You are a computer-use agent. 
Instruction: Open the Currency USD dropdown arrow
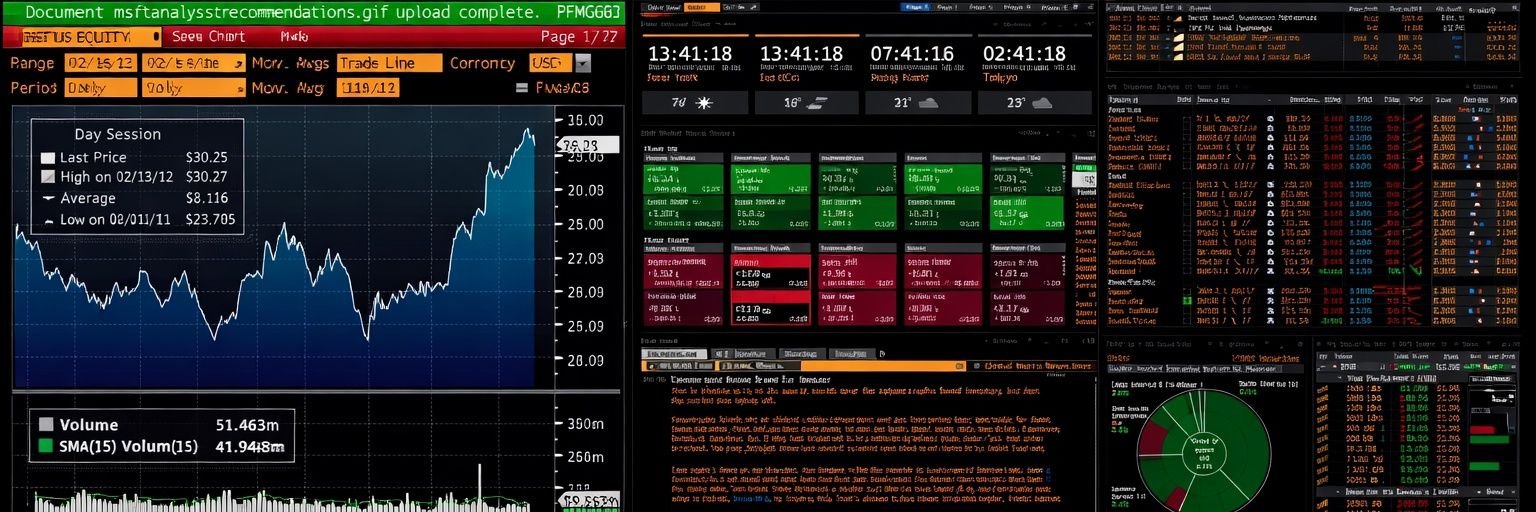[582, 63]
